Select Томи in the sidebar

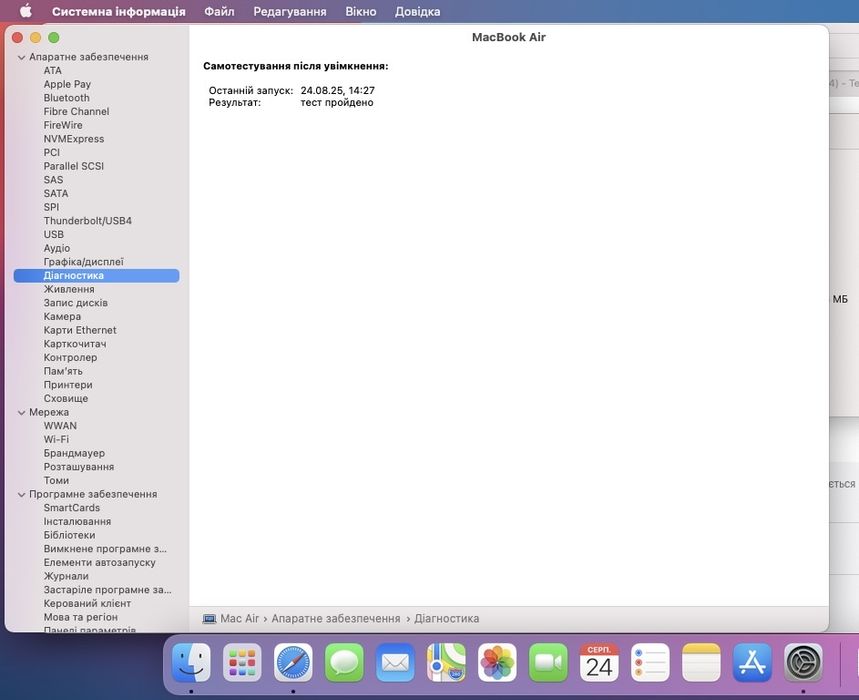click(x=56, y=480)
